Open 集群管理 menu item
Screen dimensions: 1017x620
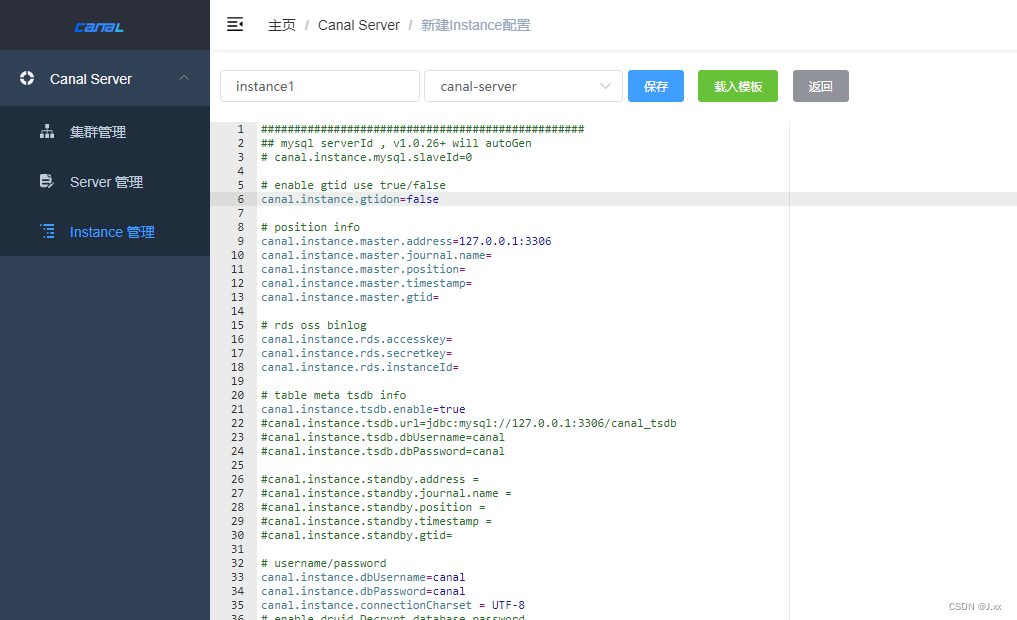coord(105,132)
